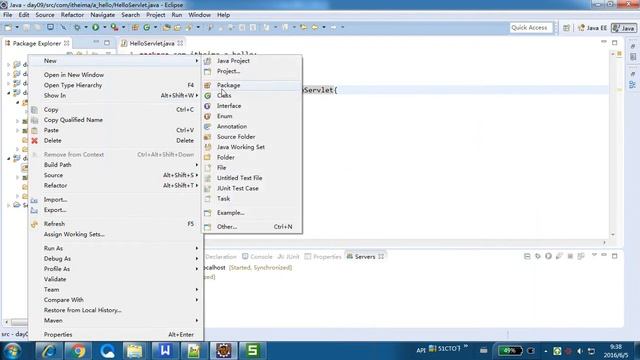Screen dimensions: 640x360
Task: Click the Enum icon in New submenu
Action: pos(208,116)
